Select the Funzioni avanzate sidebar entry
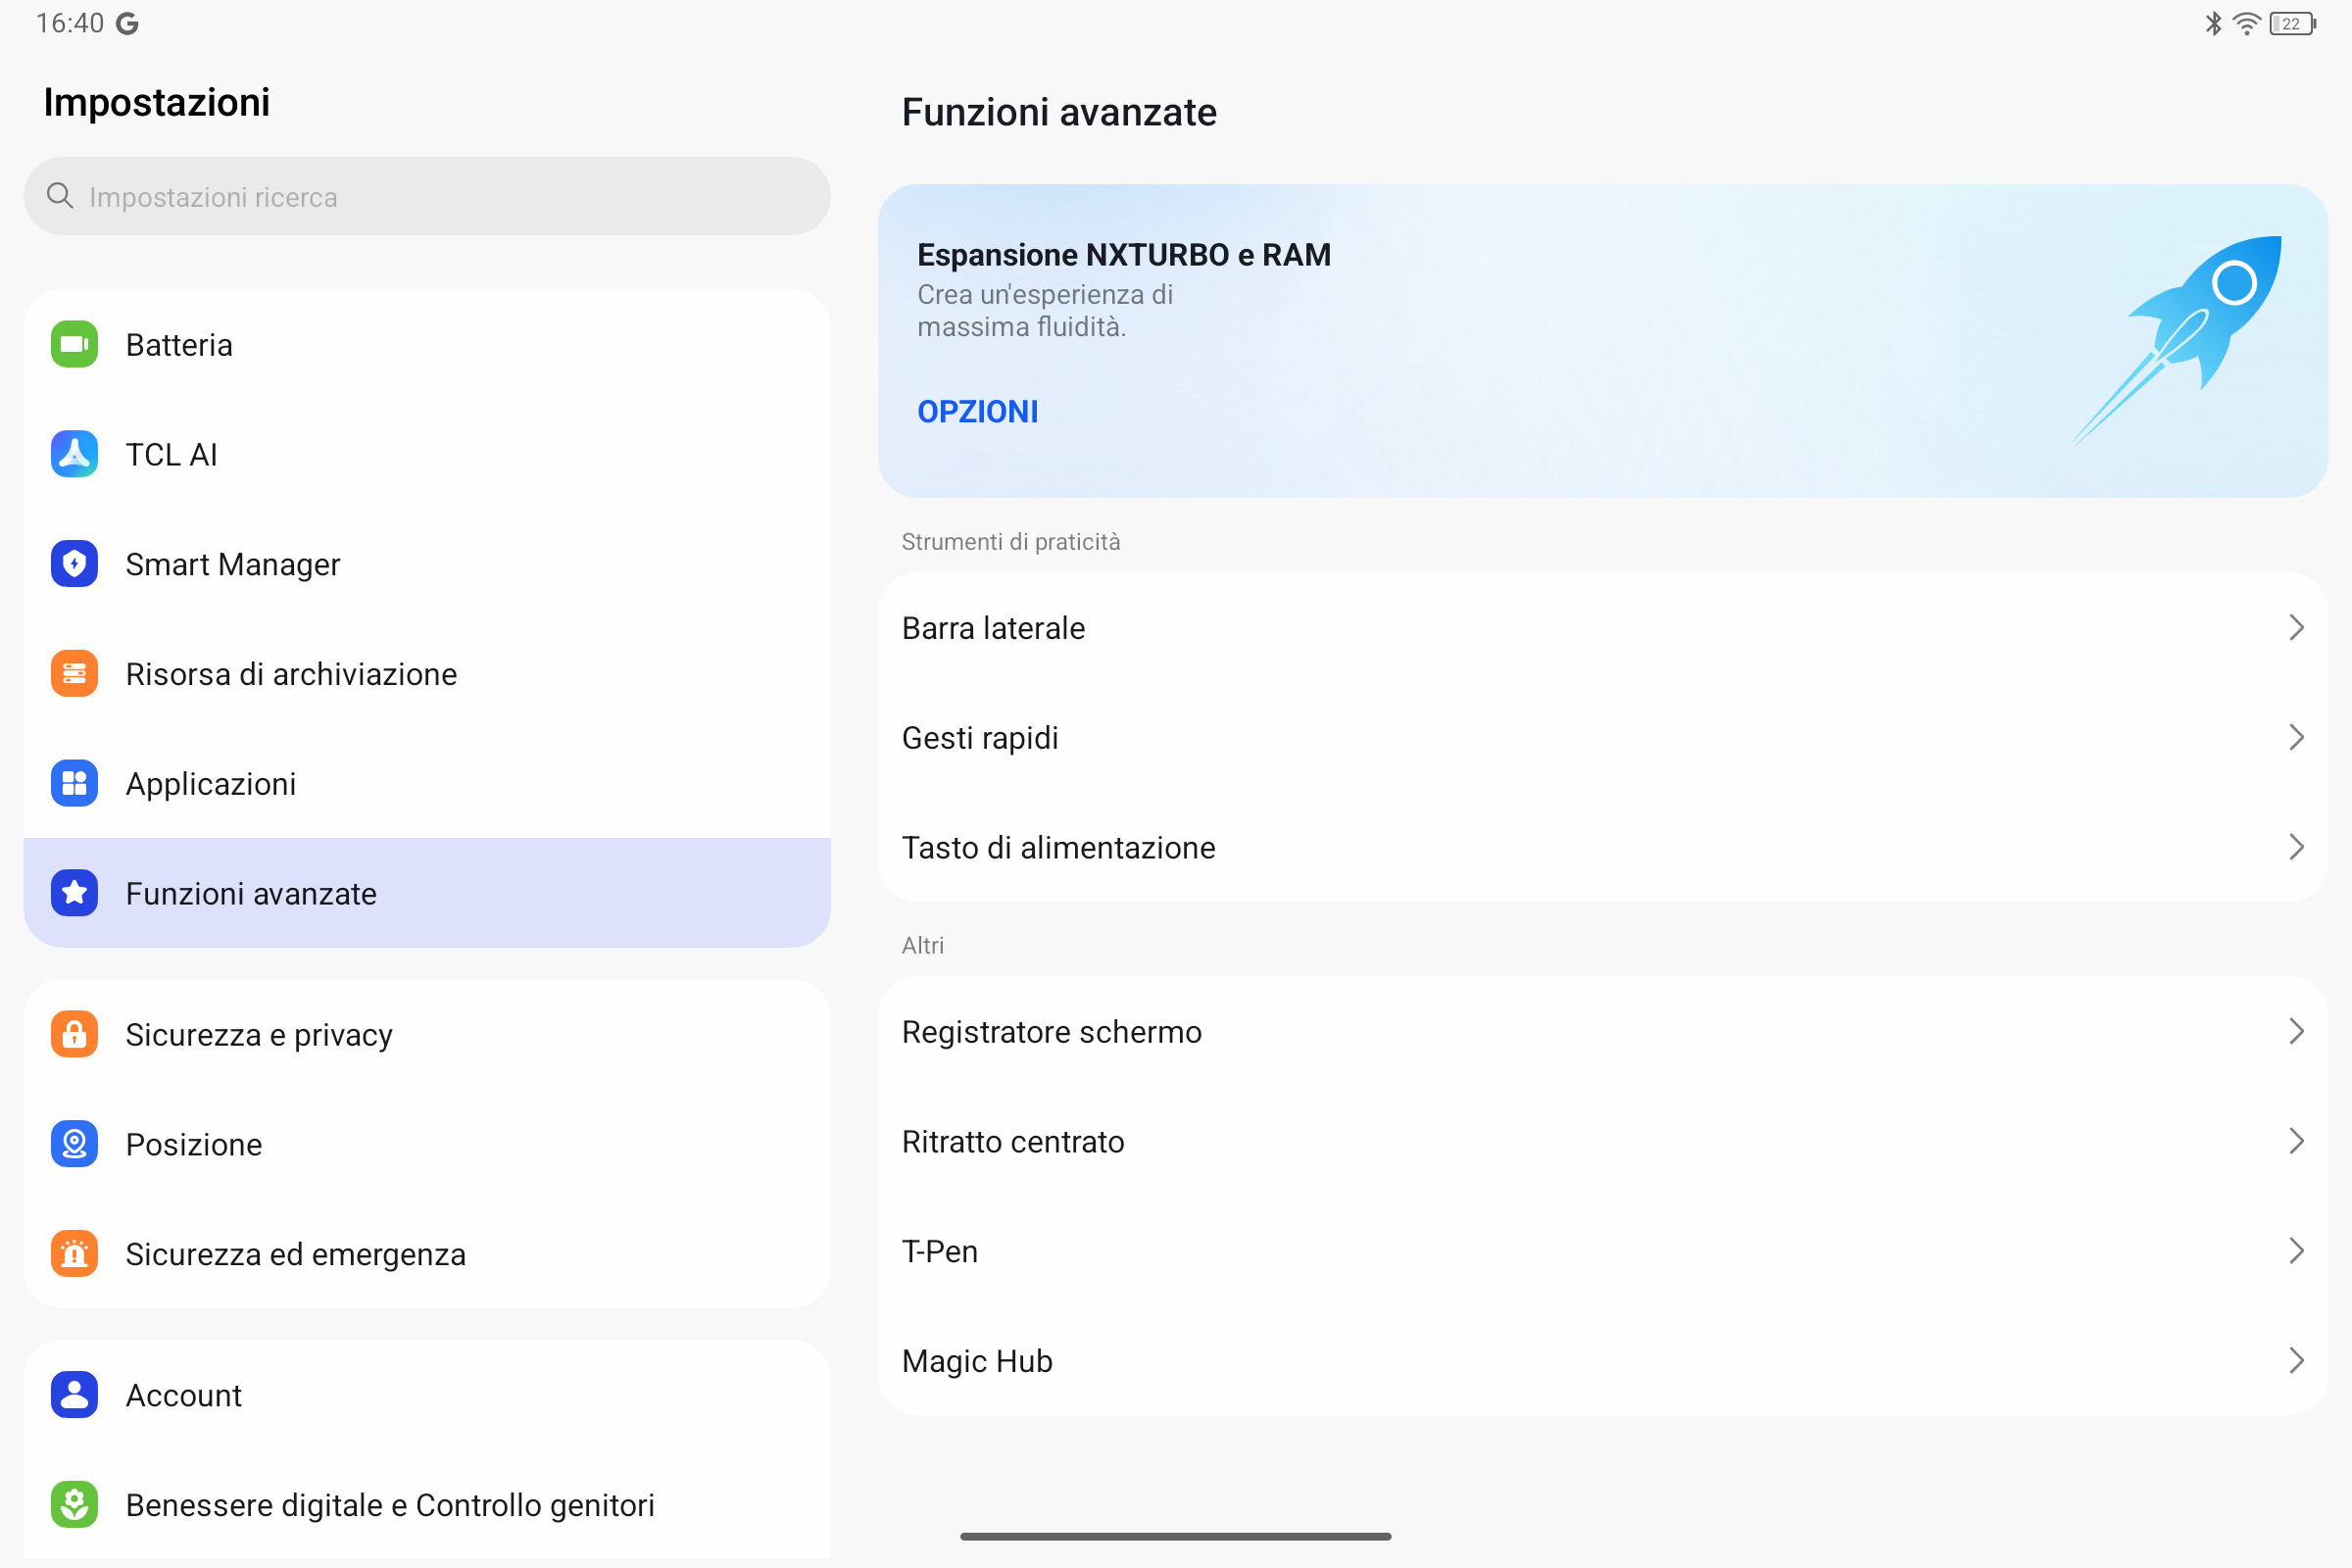This screenshot has width=2352, height=1568. click(427, 893)
